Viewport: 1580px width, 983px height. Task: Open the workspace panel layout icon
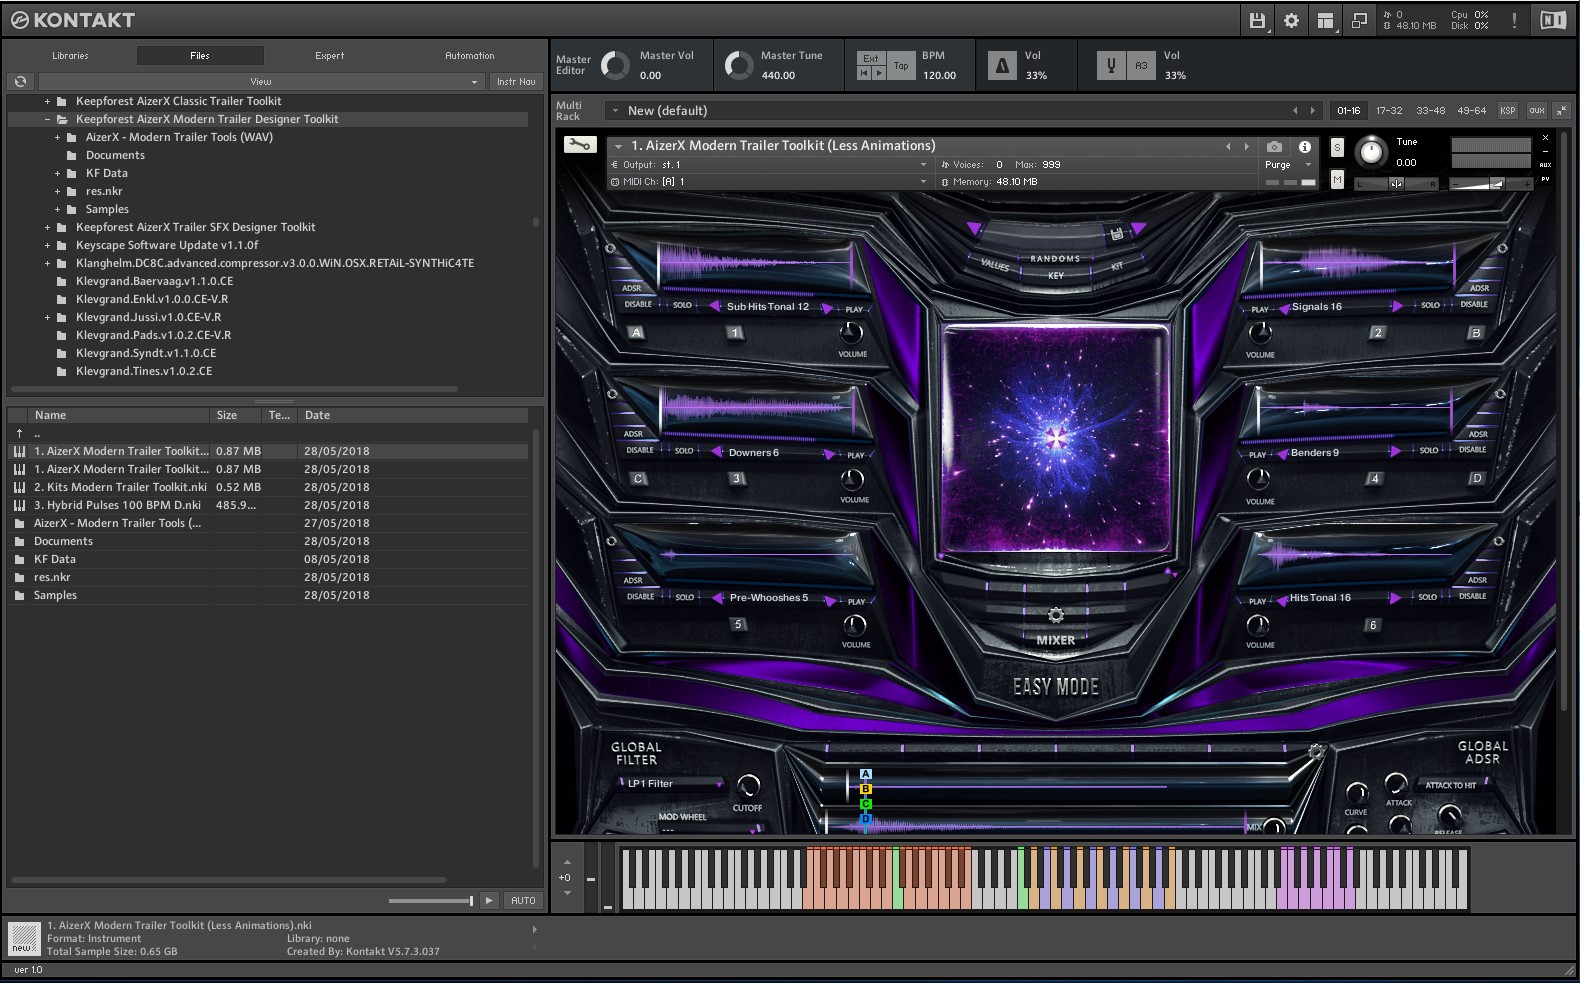click(x=1325, y=20)
